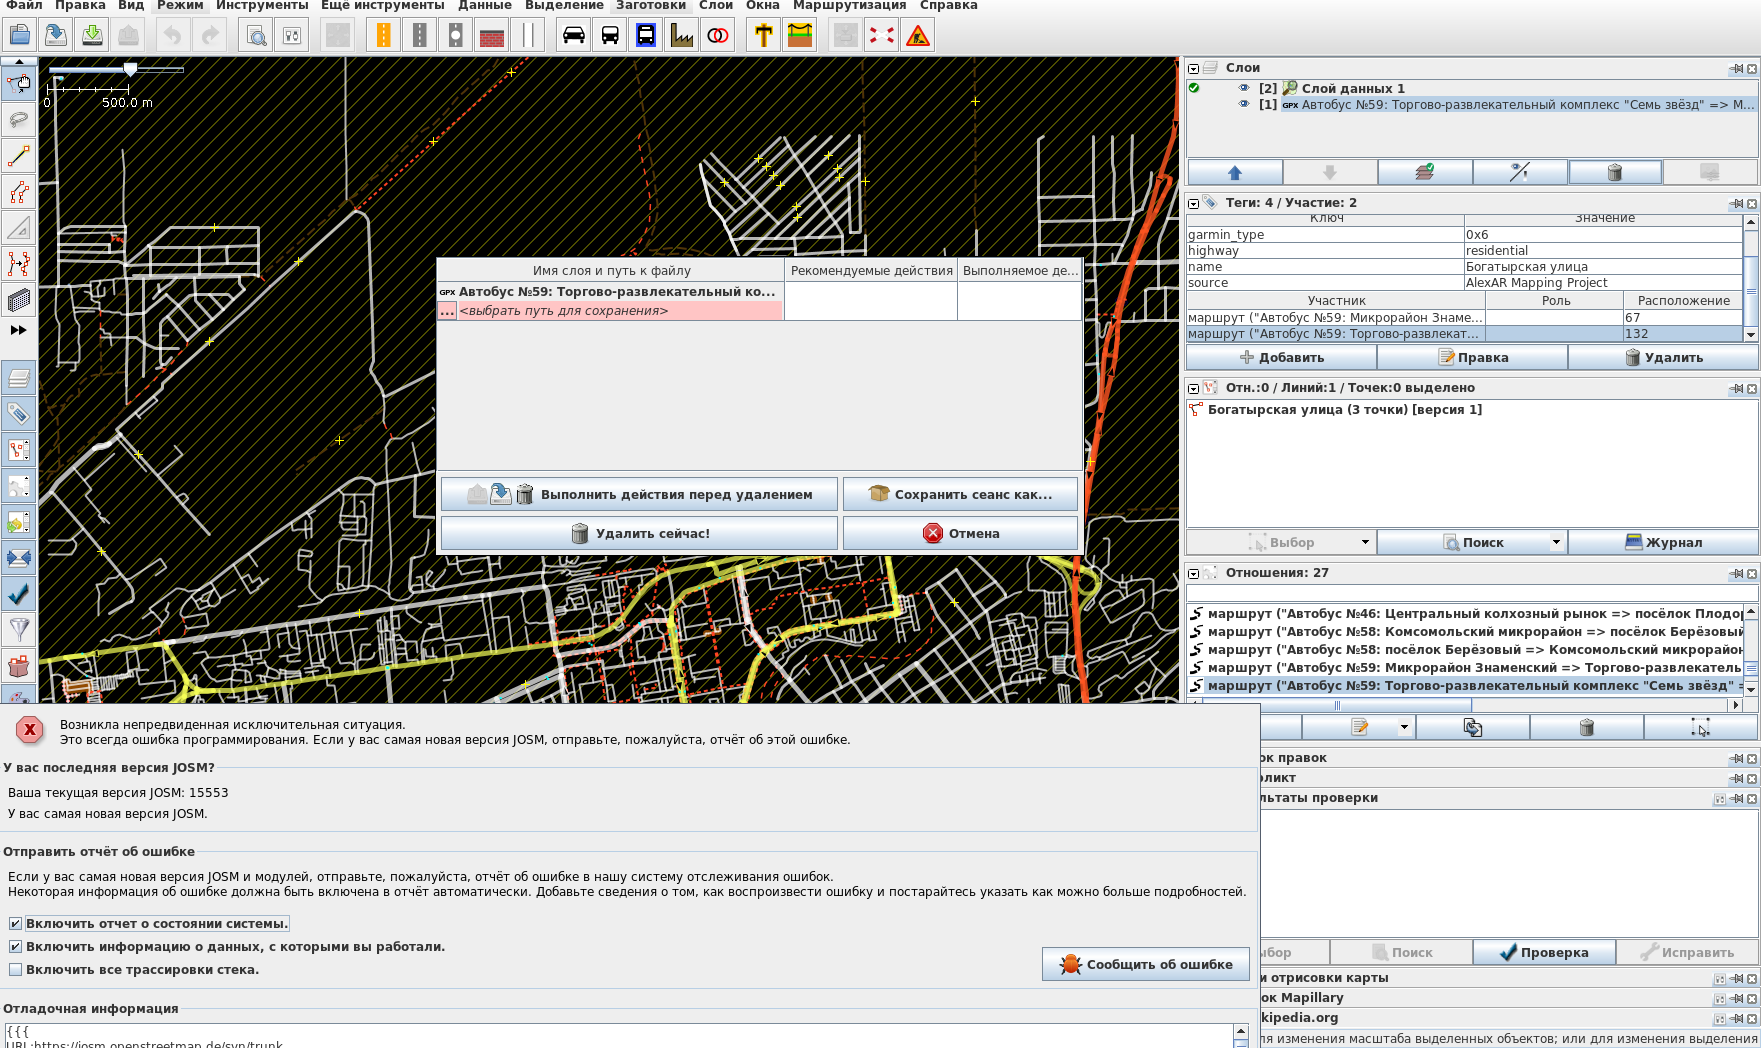The width and height of the screenshot is (1761, 1048).
Task: Click the 'Удалить сейчас!' button
Action: click(x=639, y=533)
